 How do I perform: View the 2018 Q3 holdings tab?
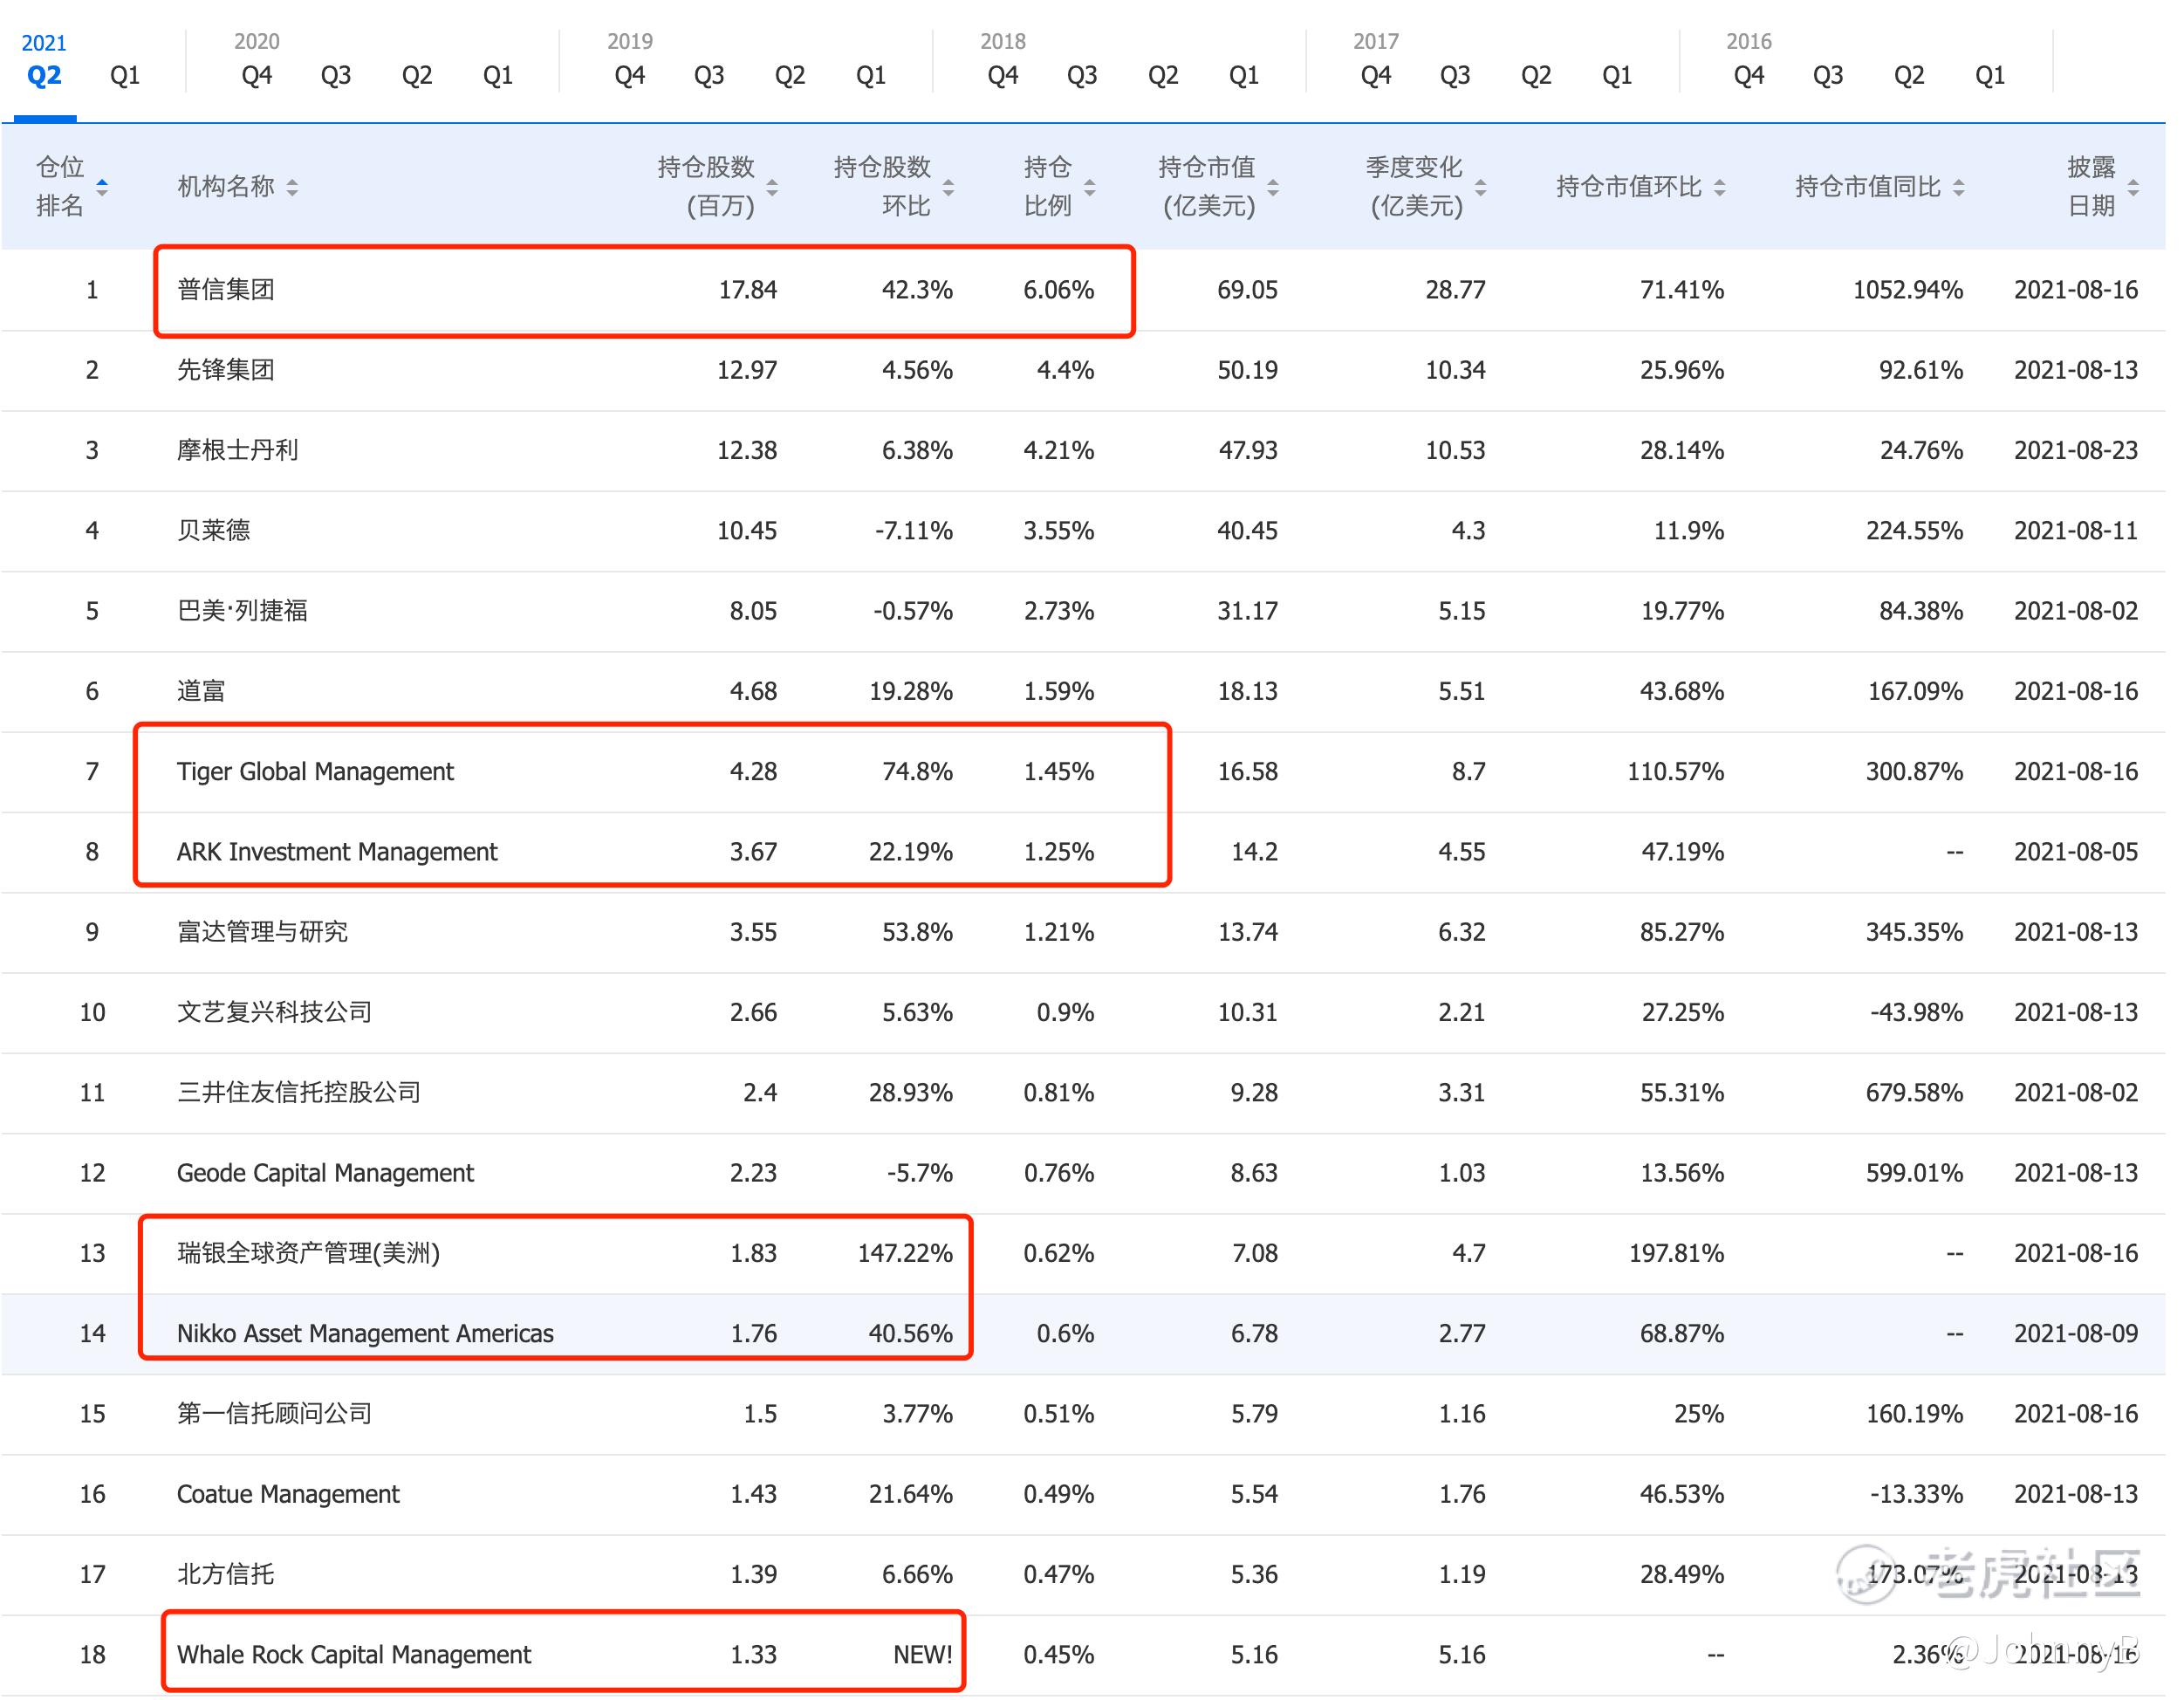point(1082,75)
